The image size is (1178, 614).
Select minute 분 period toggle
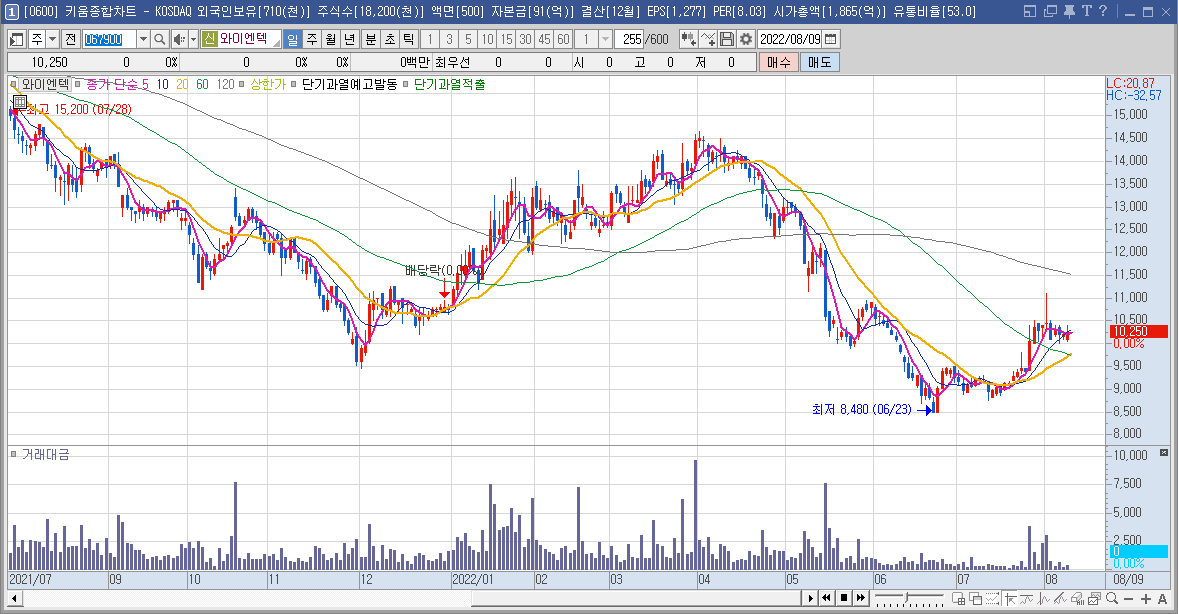pyautogui.click(x=370, y=39)
